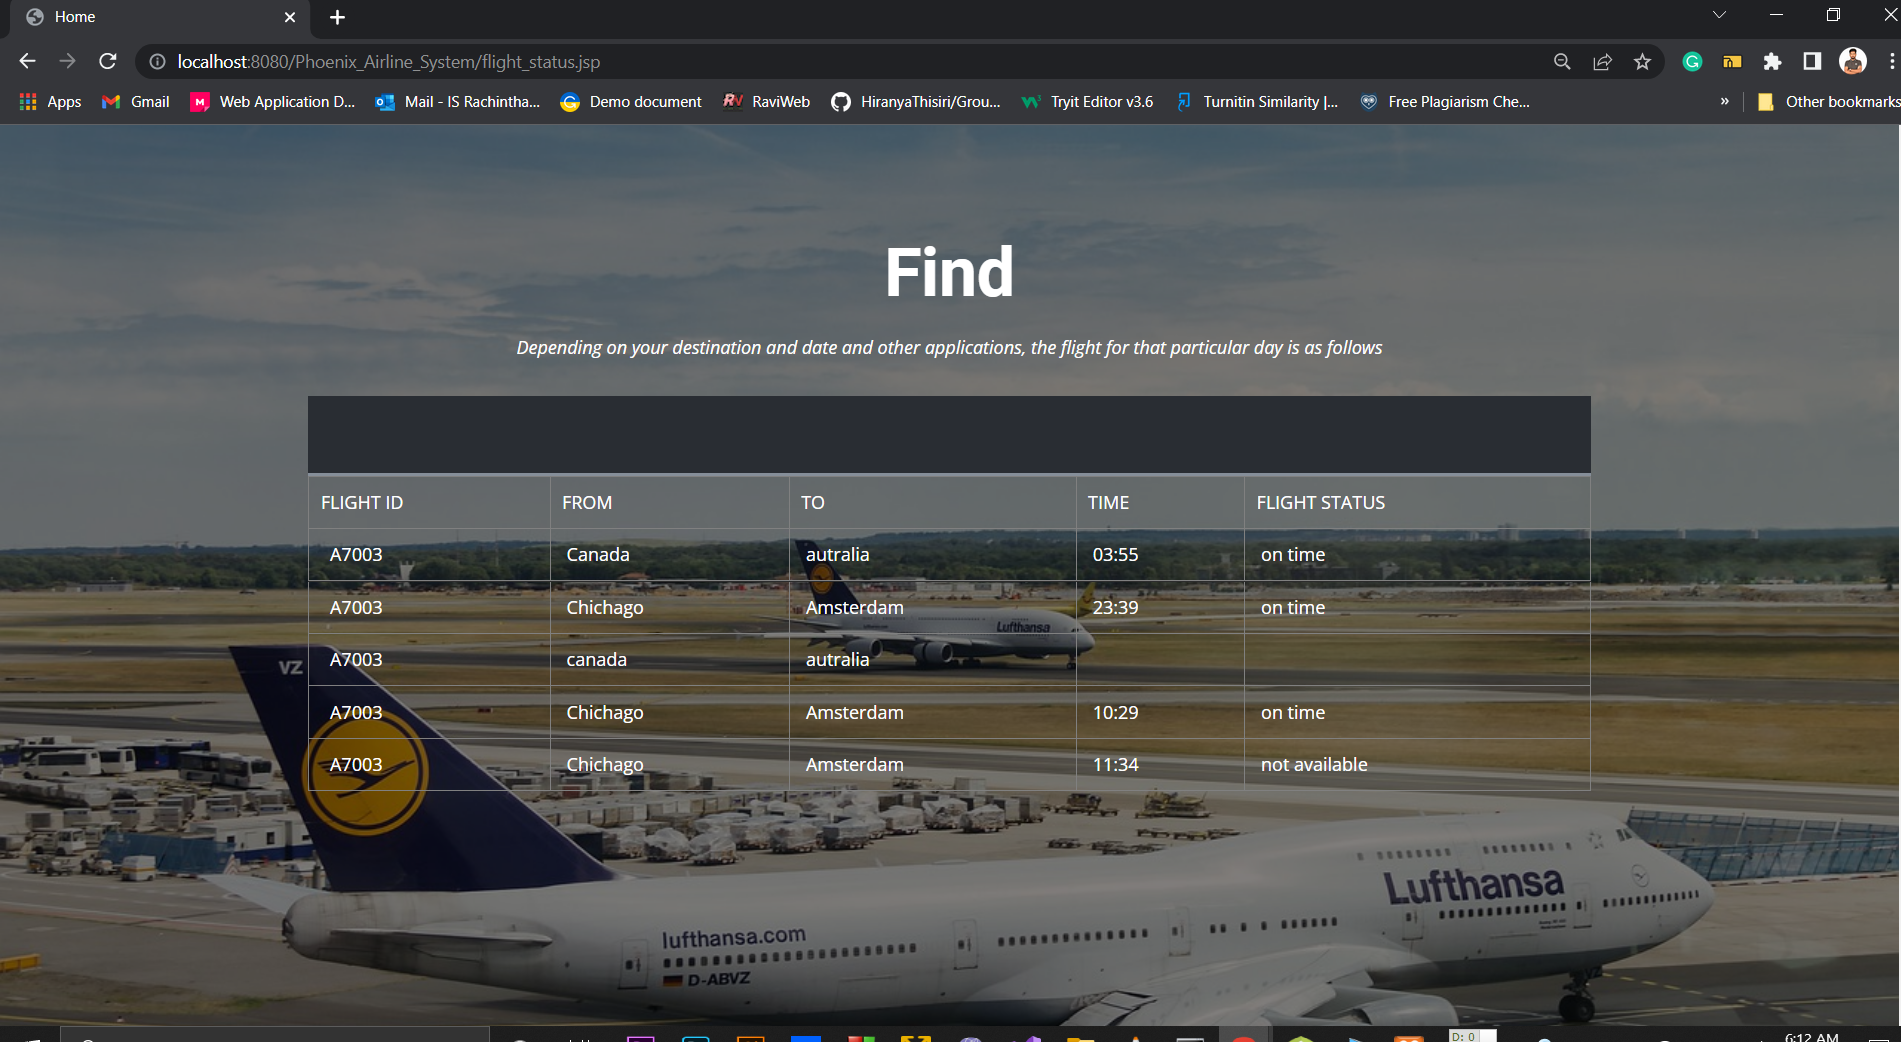The height and width of the screenshot is (1042, 1901).
Task: Click the TIME column header
Action: [x=1108, y=502]
